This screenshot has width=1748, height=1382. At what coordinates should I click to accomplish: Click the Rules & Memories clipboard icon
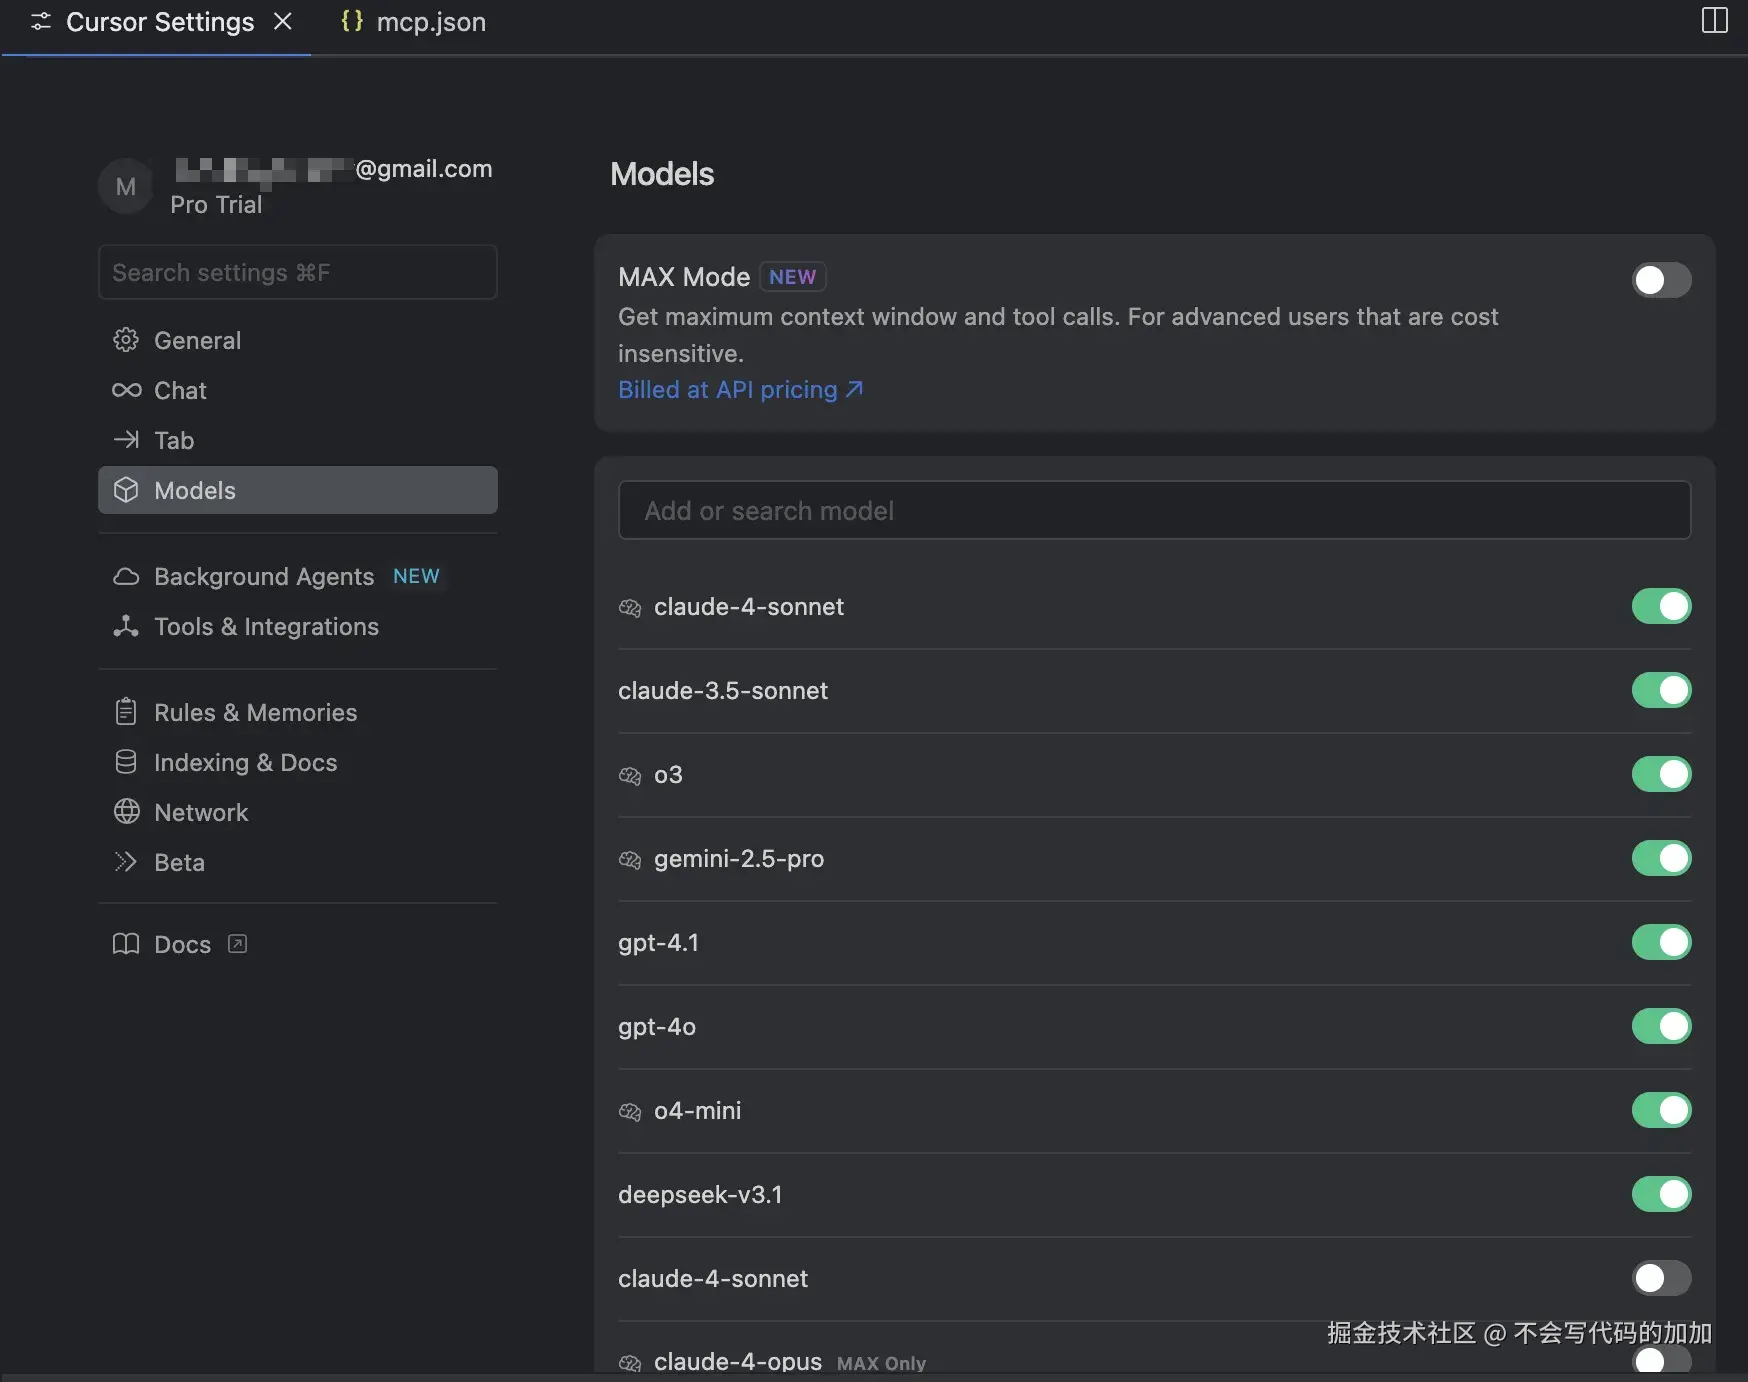126,712
